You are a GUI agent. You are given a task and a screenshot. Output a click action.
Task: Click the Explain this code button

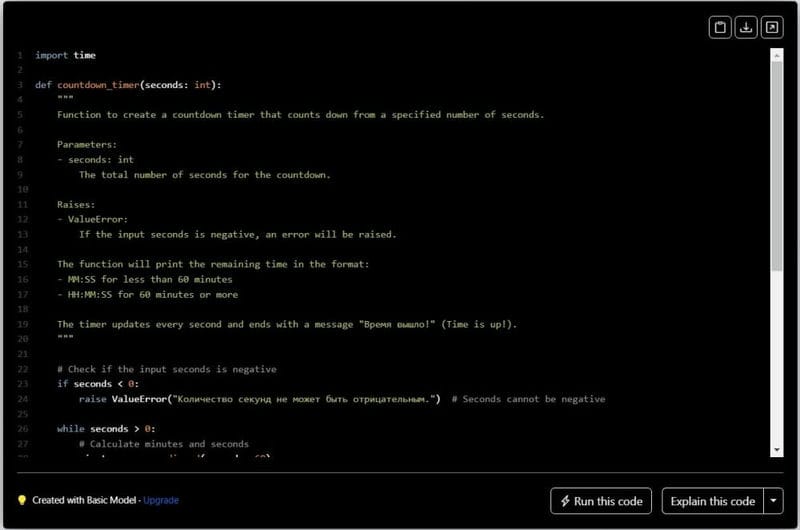[x=713, y=501]
